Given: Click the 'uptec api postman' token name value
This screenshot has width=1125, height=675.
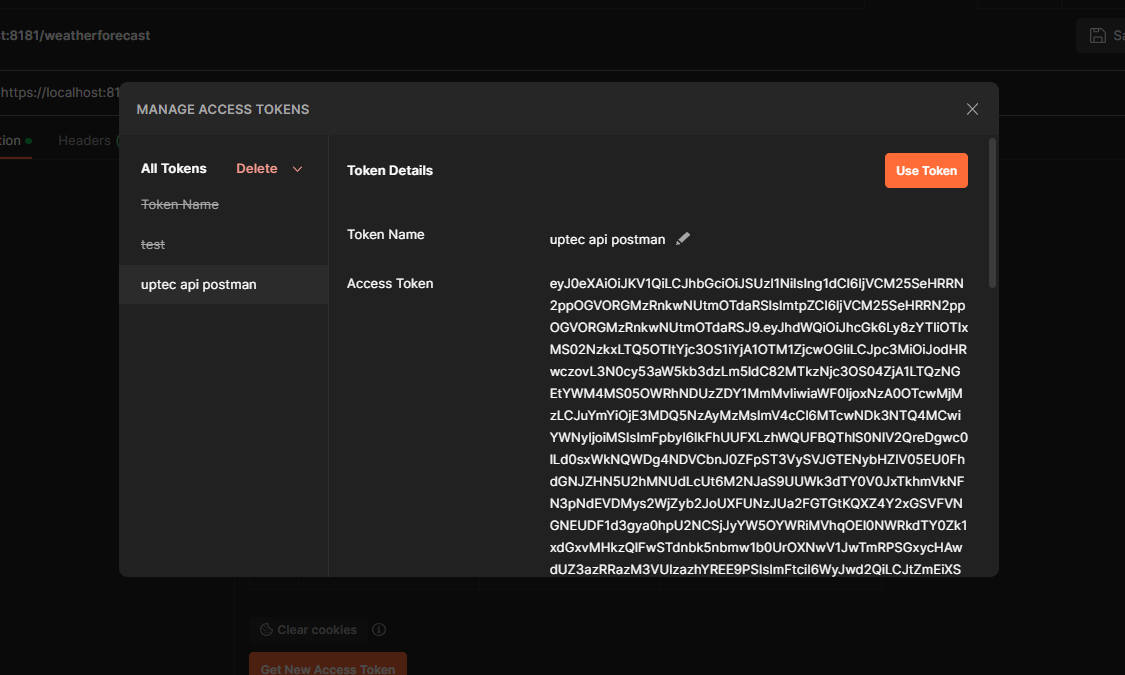Looking at the screenshot, I should pyautogui.click(x=607, y=240).
